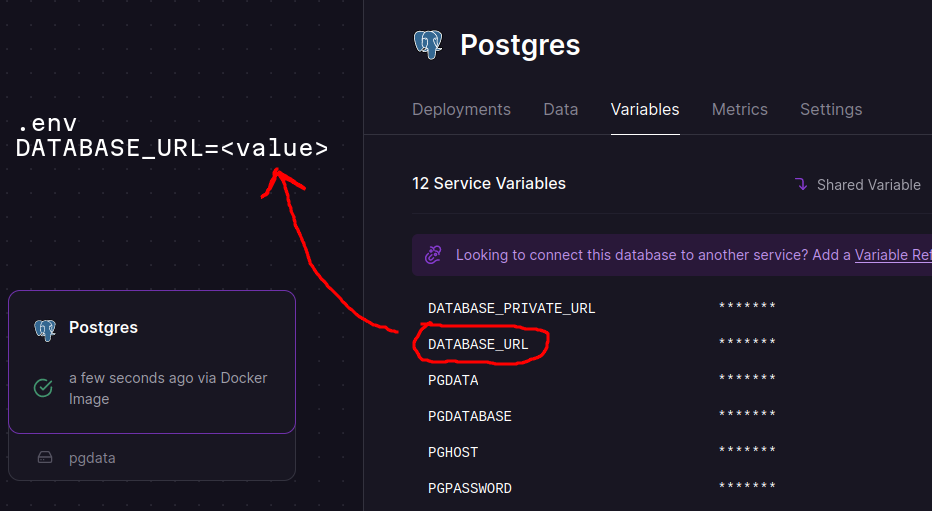The height and width of the screenshot is (511, 932).
Task: Click the green deployment success checkmark icon
Action: [x=43, y=388]
